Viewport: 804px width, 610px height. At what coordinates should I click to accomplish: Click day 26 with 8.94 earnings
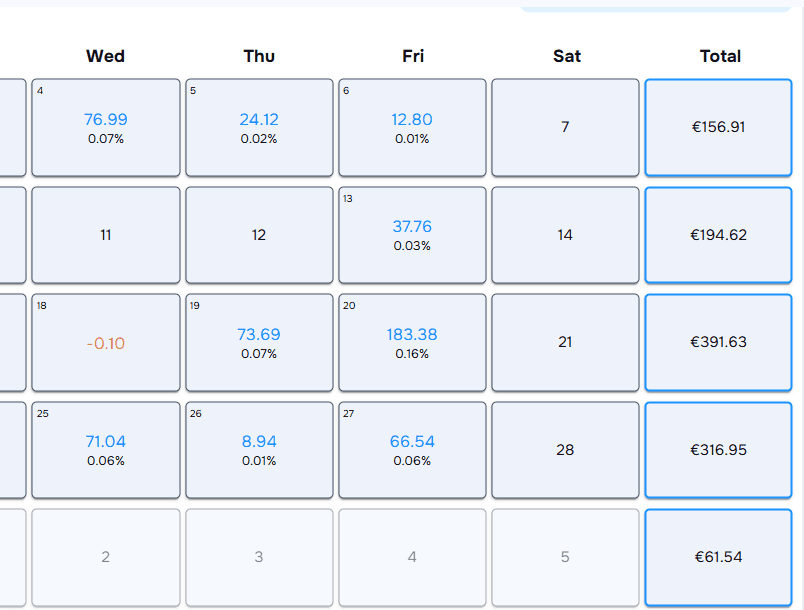[259, 450]
